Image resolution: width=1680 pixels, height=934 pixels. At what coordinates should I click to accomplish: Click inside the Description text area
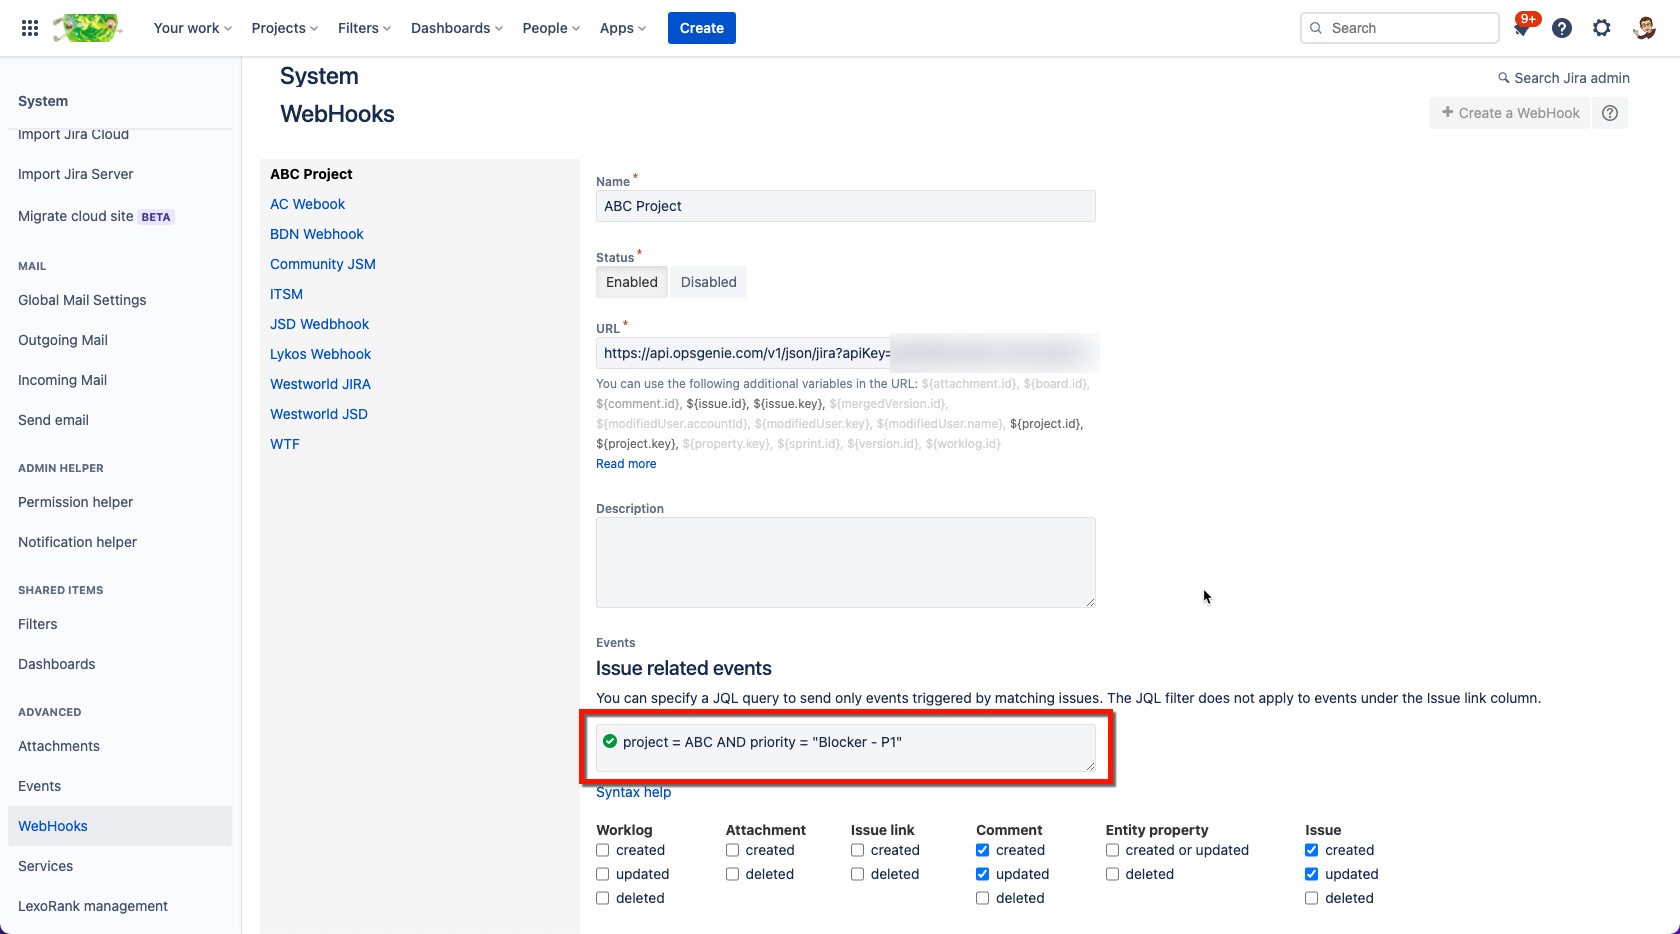(x=845, y=562)
